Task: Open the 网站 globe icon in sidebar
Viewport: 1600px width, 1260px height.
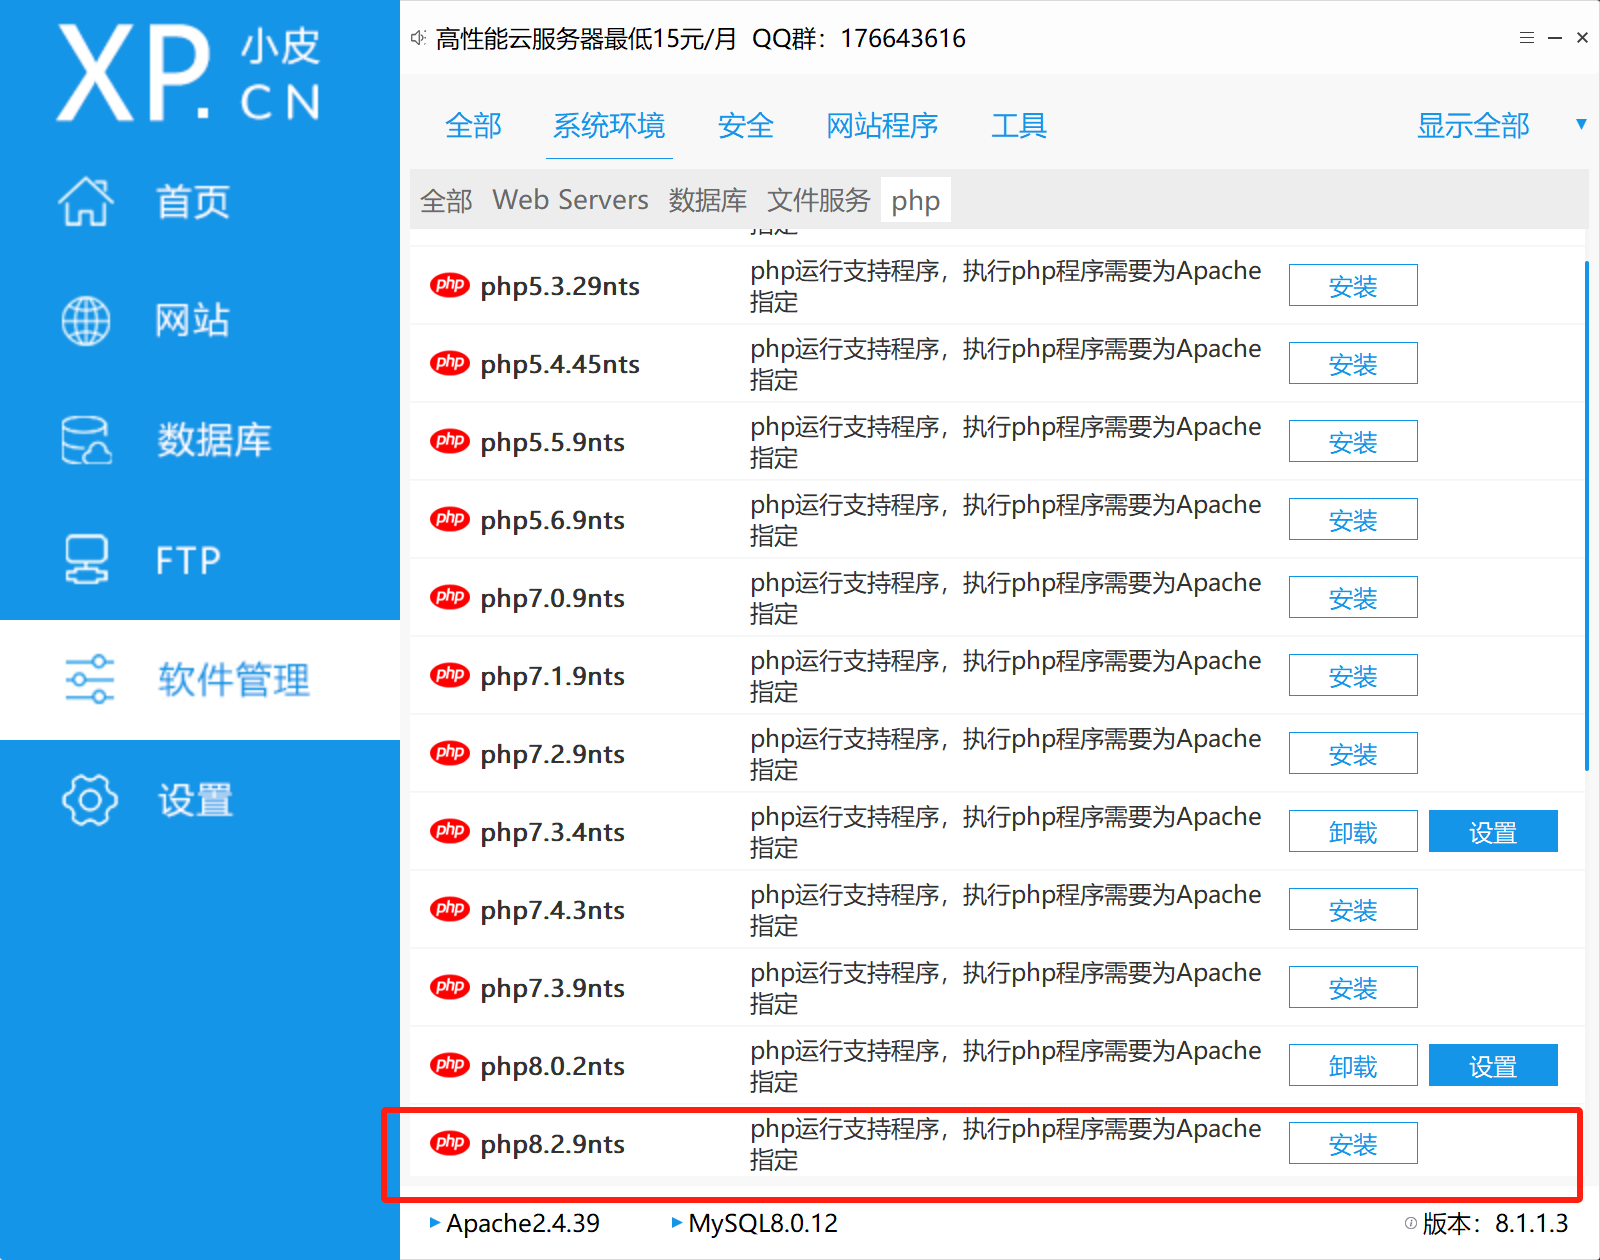Action: tap(86, 321)
